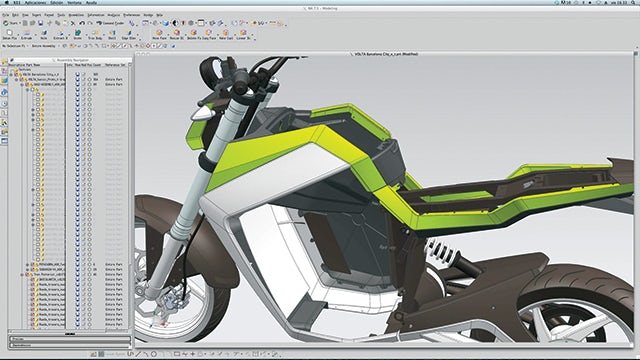Collapse the Tren_Posterior assembly node
The image size is (640, 360).
(x=22, y=274)
